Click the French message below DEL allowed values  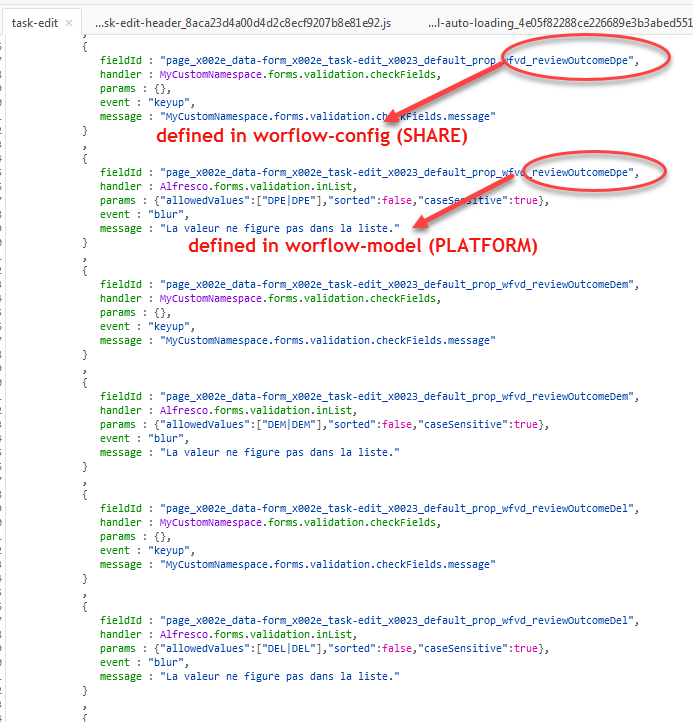280,676
